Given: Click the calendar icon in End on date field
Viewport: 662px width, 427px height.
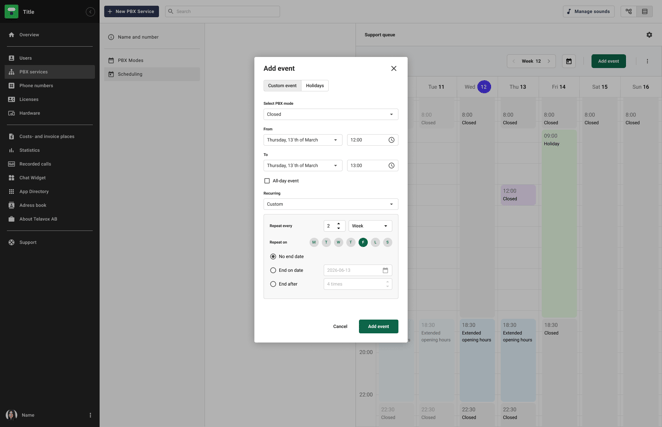Looking at the screenshot, I should tap(385, 270).
